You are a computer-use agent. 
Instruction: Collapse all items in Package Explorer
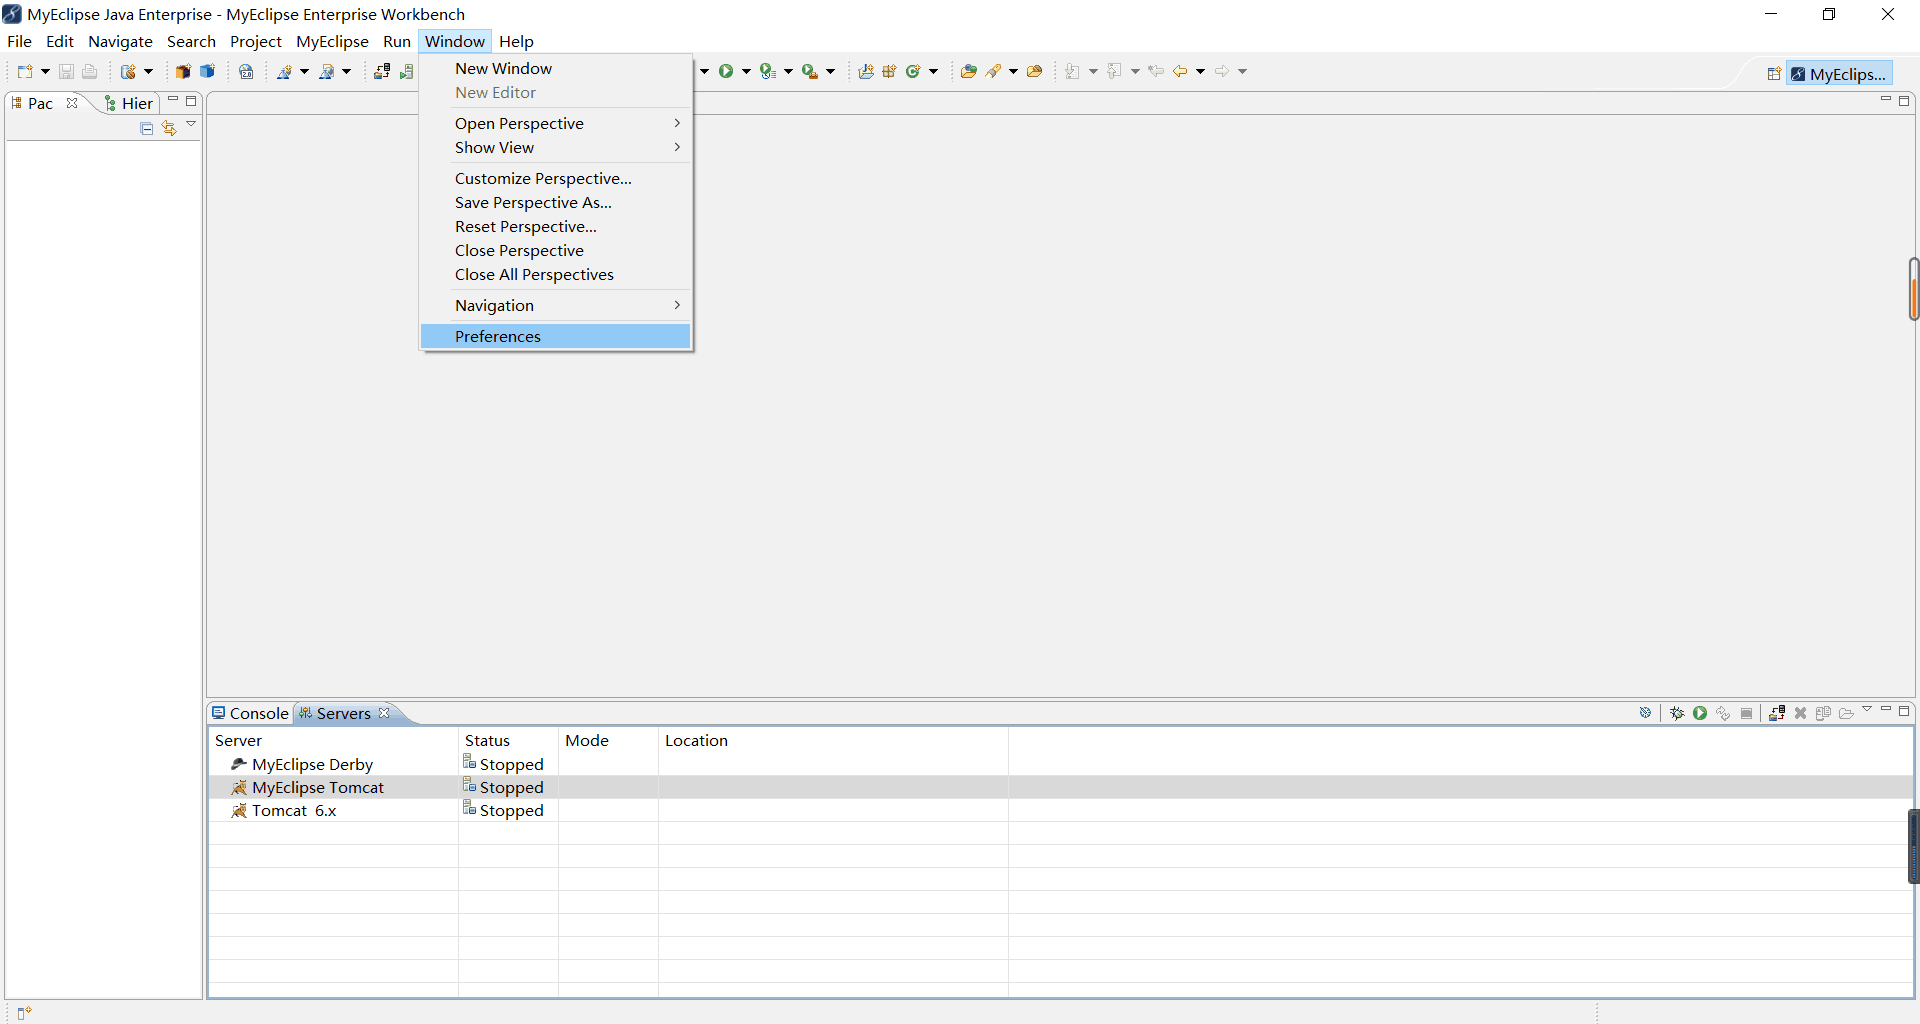(146, 128)
